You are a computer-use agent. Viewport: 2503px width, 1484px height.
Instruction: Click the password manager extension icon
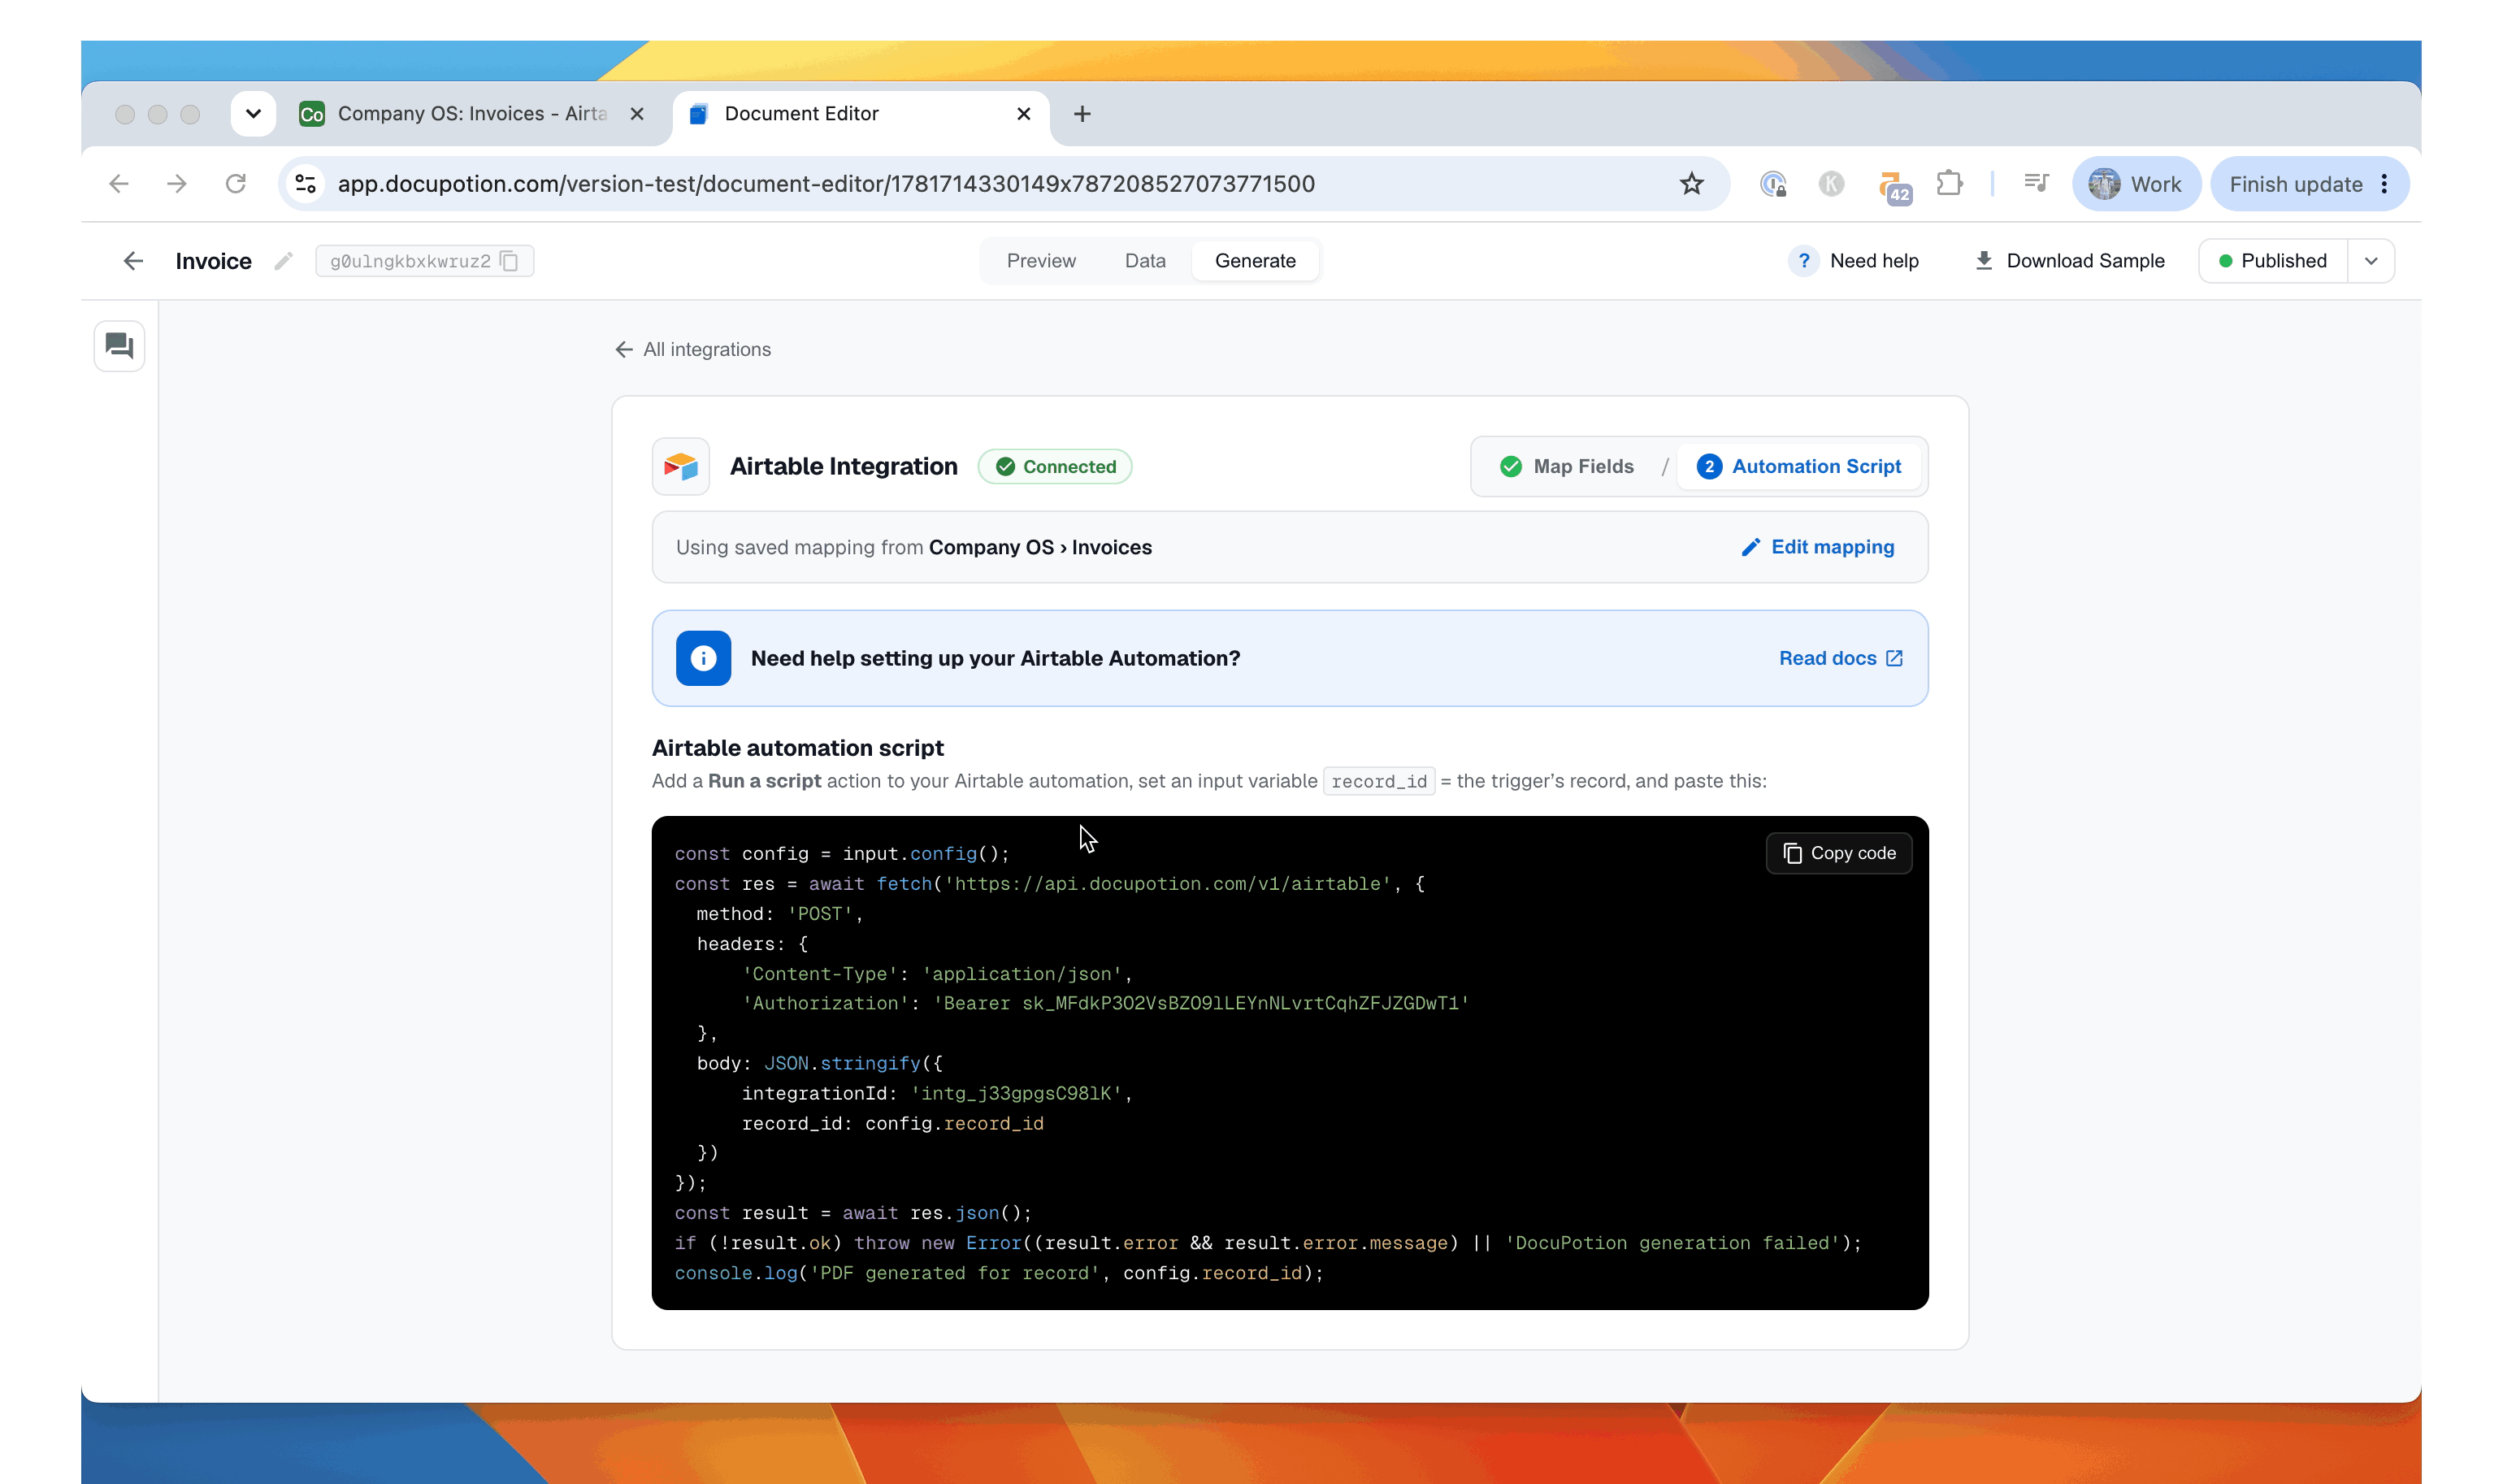point(1773,184)
